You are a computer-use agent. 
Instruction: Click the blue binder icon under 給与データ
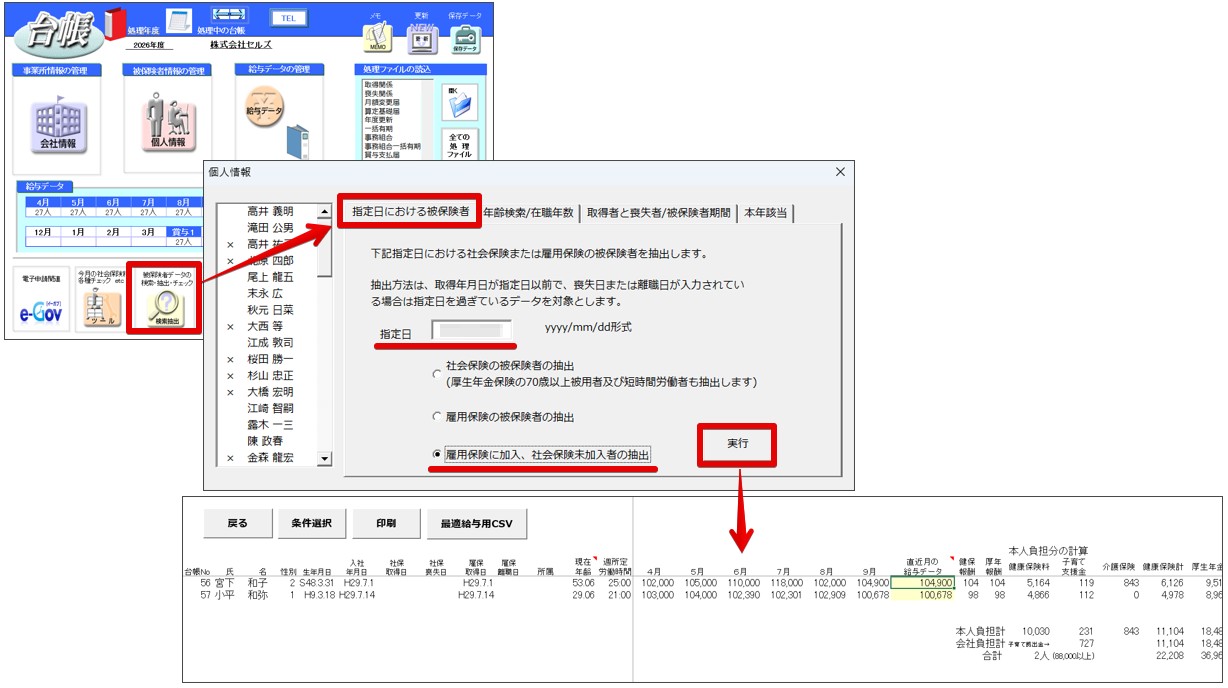pos(297,140)
